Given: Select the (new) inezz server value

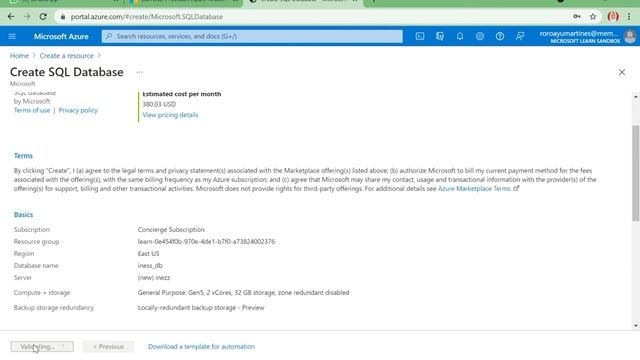Looking at the screenshot, I should point(154,278).
